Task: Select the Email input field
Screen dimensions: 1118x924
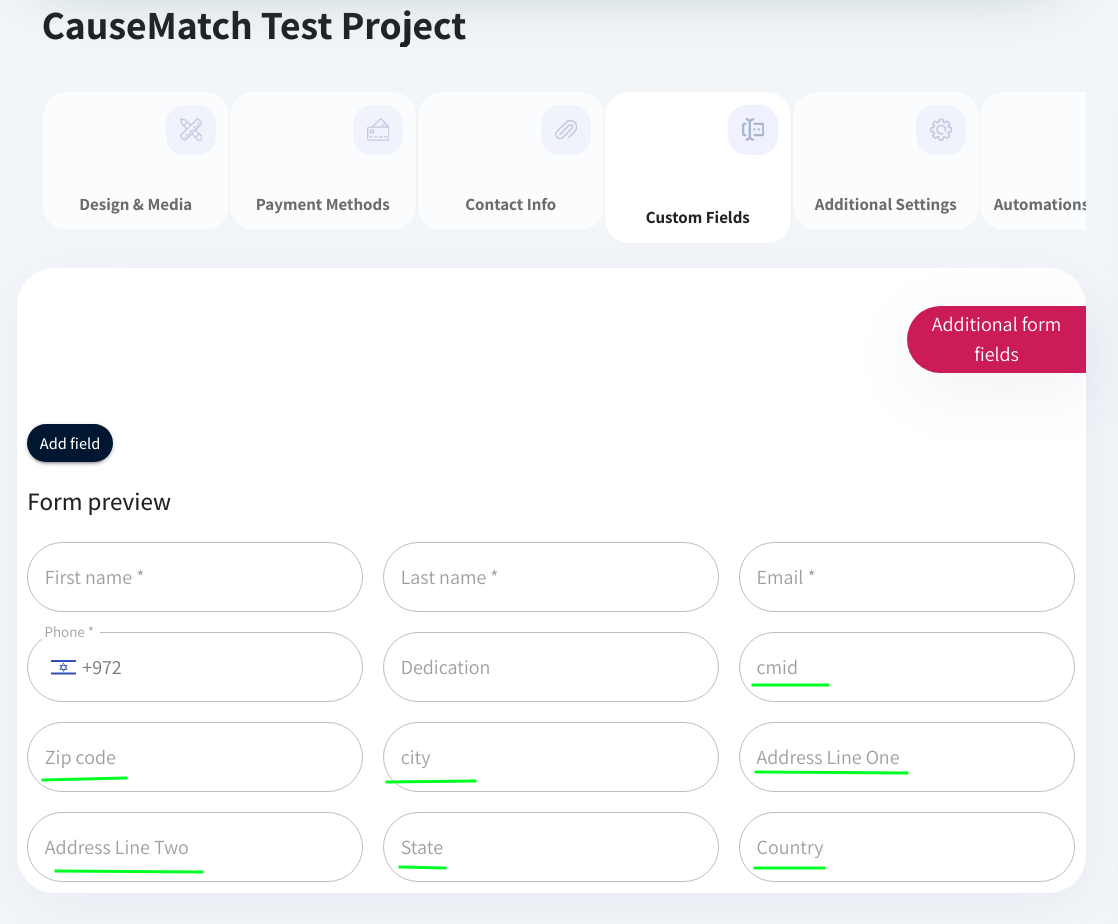Action: point(907,578)
